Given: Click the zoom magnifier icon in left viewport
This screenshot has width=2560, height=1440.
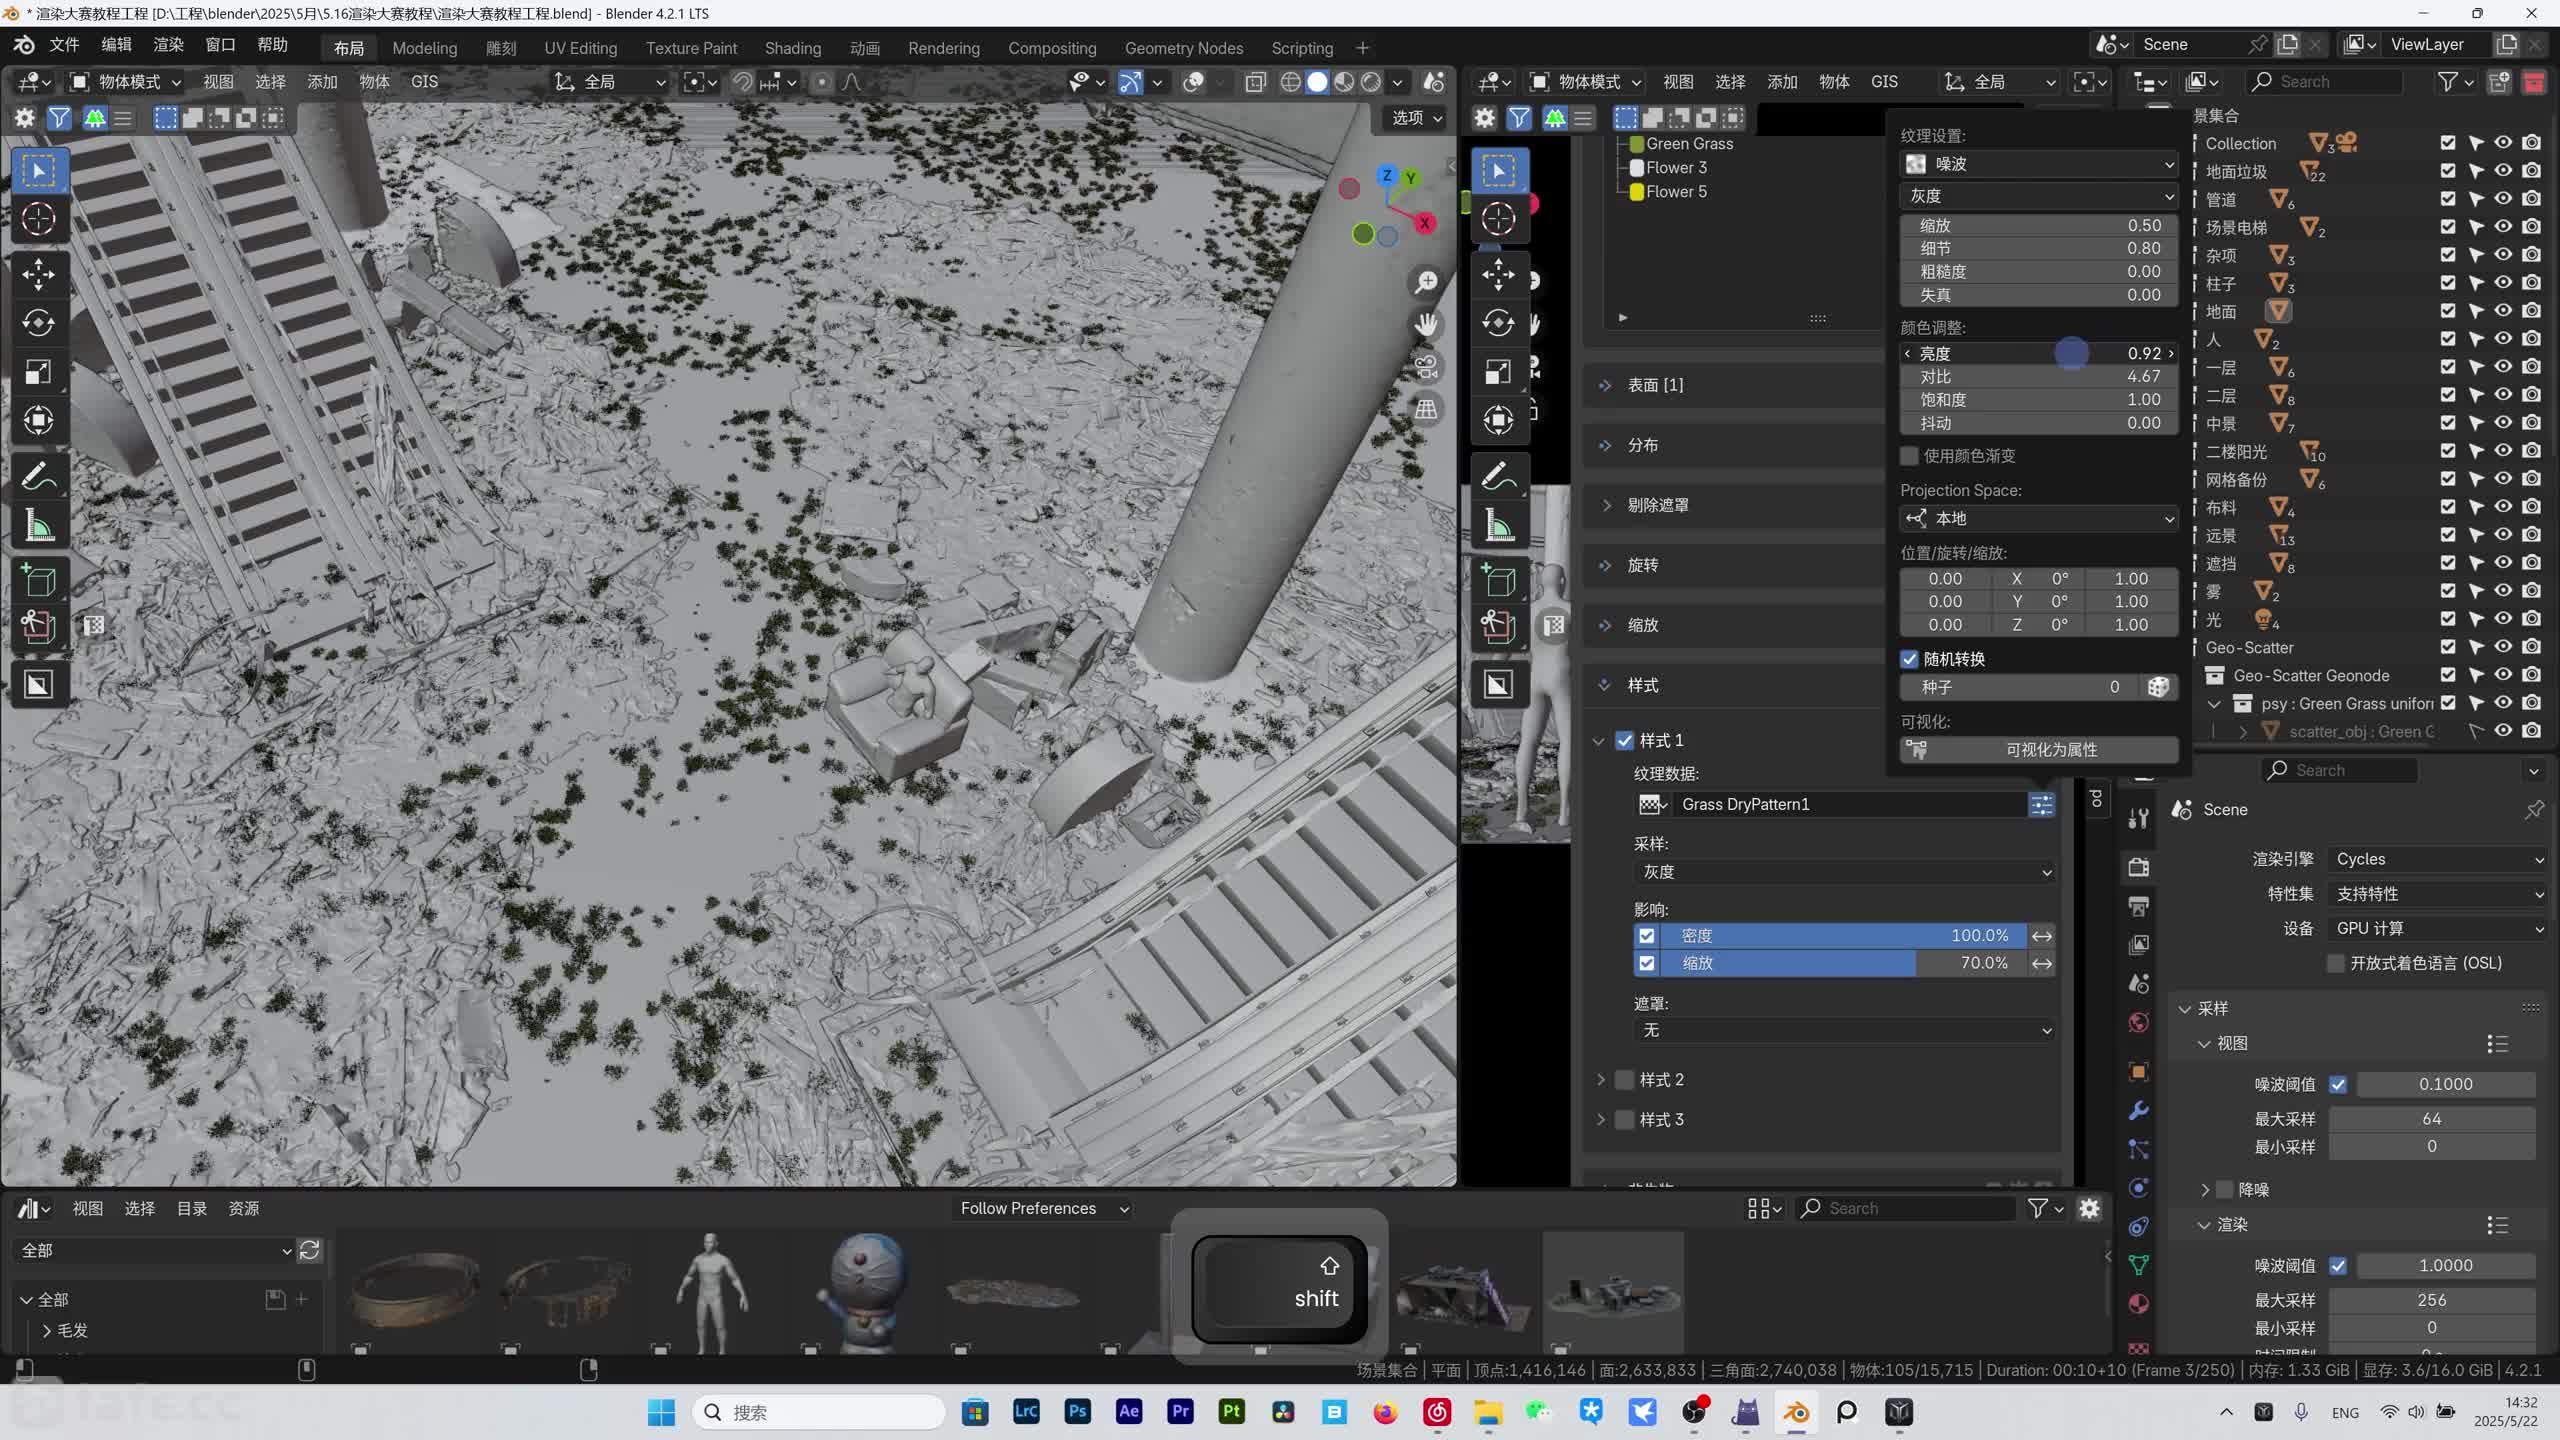Looking at the screenshot, I should [1426, 282].
